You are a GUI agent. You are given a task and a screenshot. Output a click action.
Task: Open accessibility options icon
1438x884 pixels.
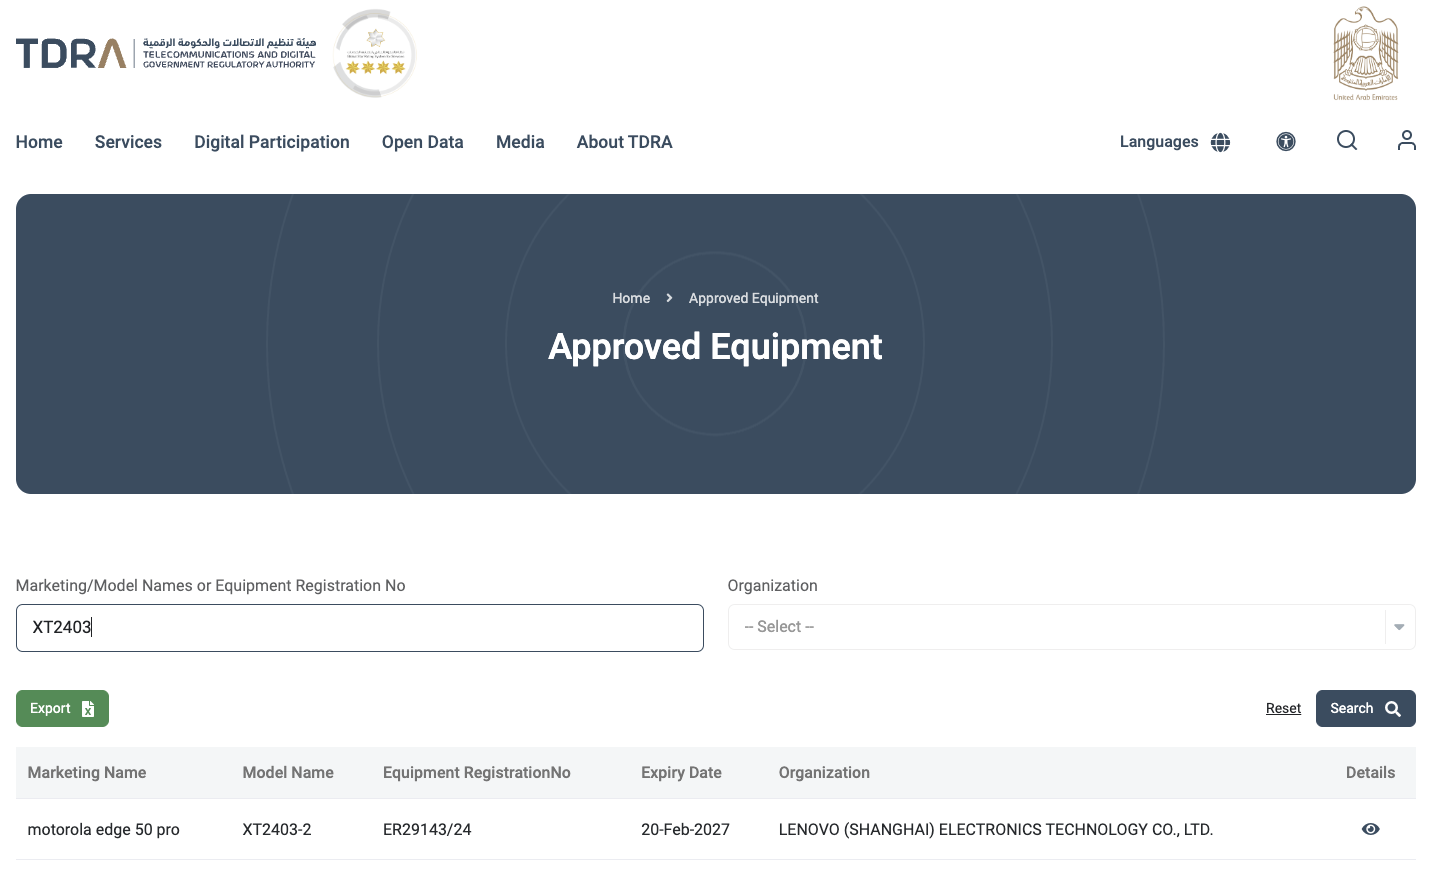point(1286,142)
